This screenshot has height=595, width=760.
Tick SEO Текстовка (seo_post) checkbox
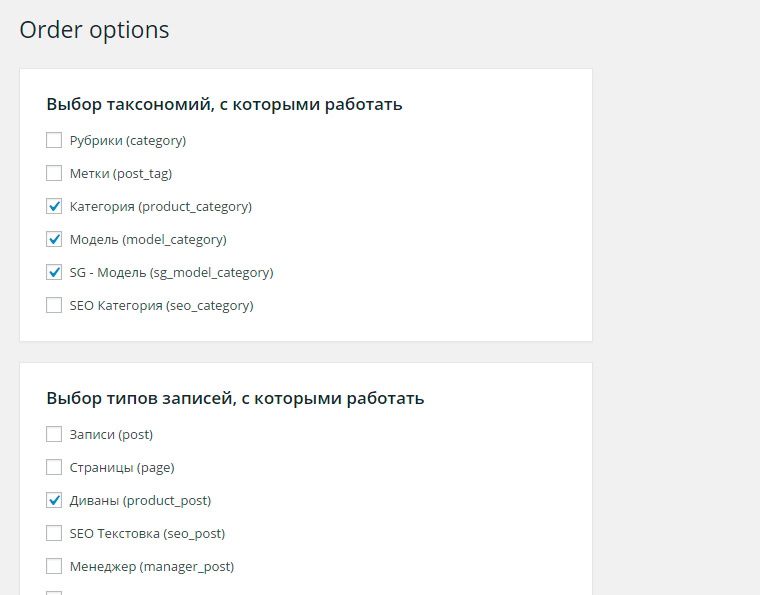(54, 533)
